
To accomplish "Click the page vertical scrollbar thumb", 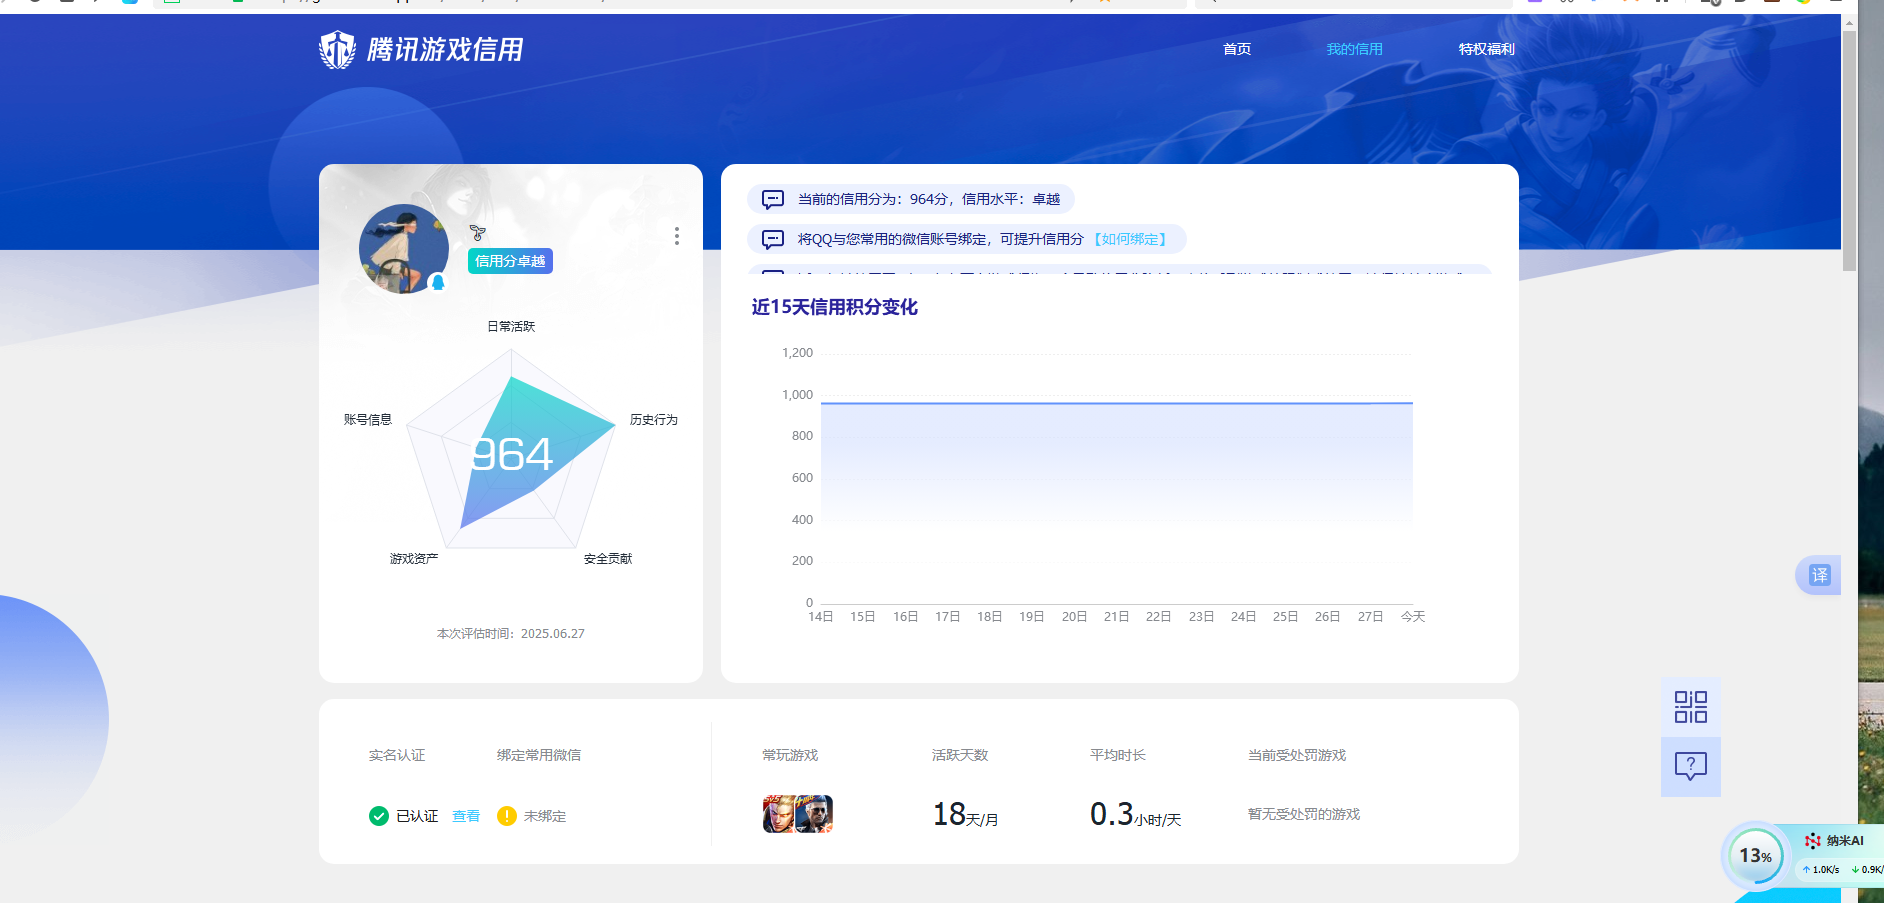I will point(1849,150).
